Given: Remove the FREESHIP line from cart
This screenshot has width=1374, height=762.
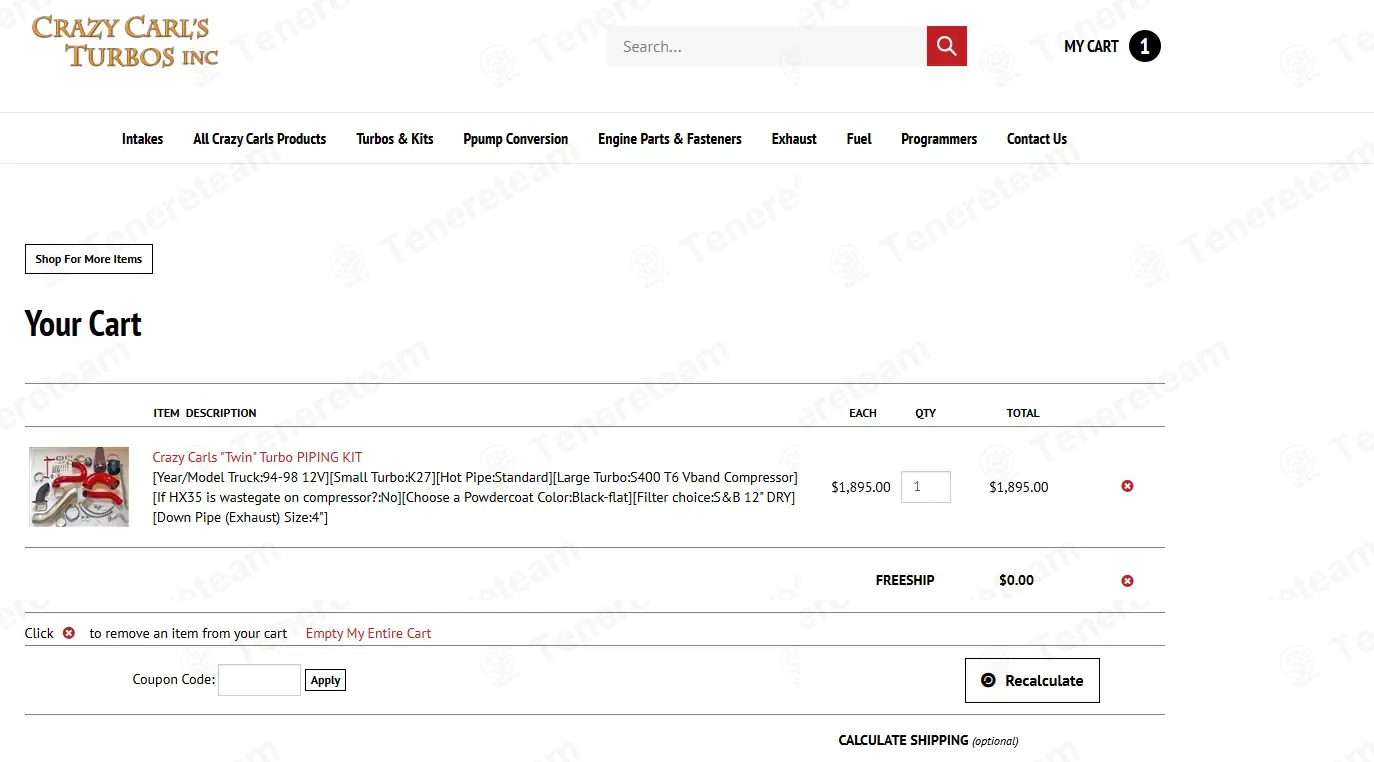Looking at the screenshot, I should [1127, 581].
